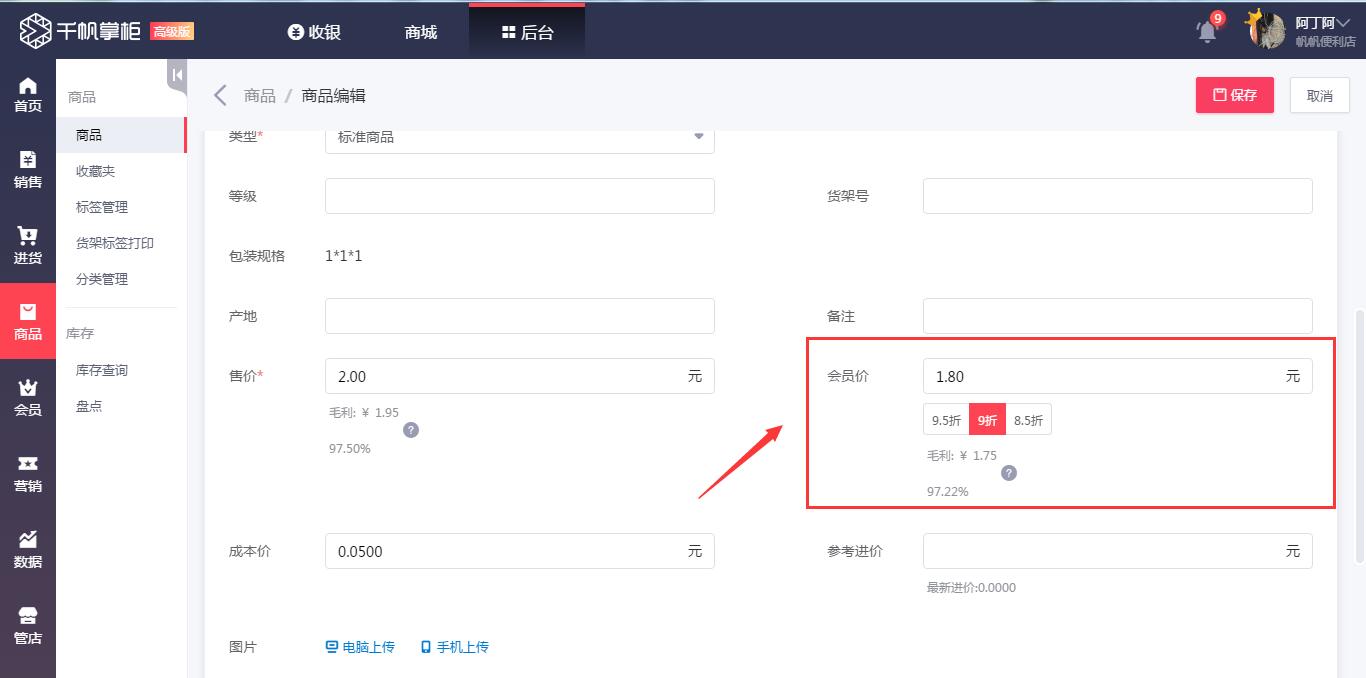Click the 保存 save button
The width and height of the screenshot is (1366, 678).
[1234, 95]
